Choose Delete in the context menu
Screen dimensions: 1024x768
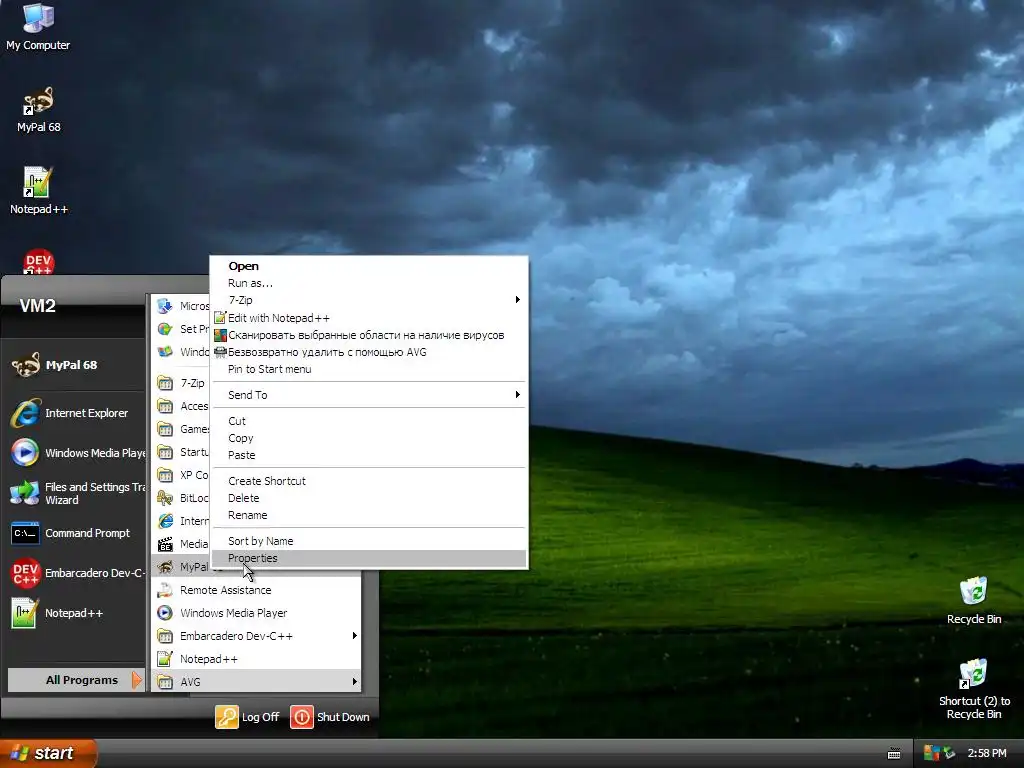(x=369, y=498)
